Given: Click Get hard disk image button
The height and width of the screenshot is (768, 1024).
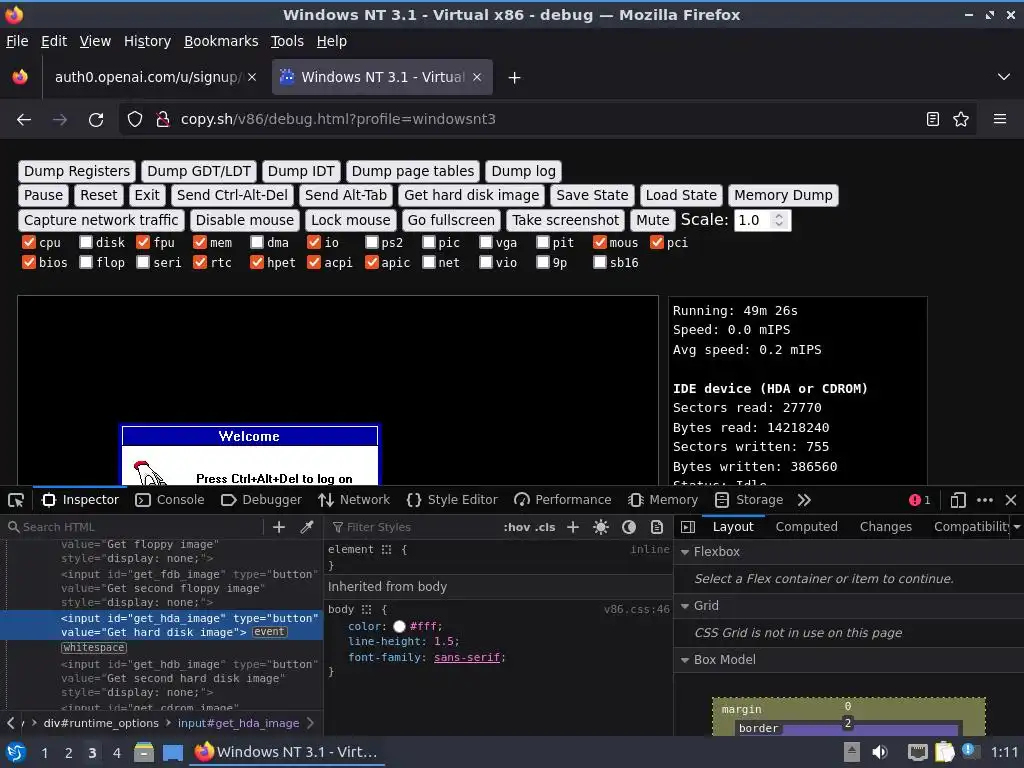Looking at the screenshot, I should 472,195.
